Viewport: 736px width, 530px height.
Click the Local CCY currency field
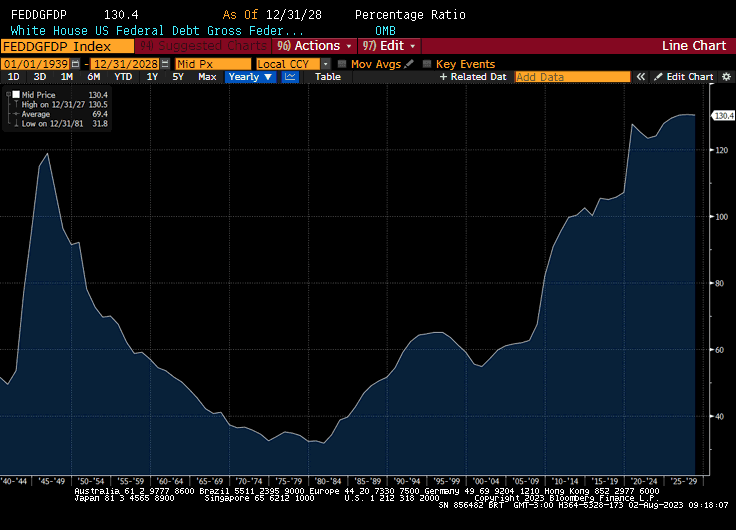click(x=288, y=64)
